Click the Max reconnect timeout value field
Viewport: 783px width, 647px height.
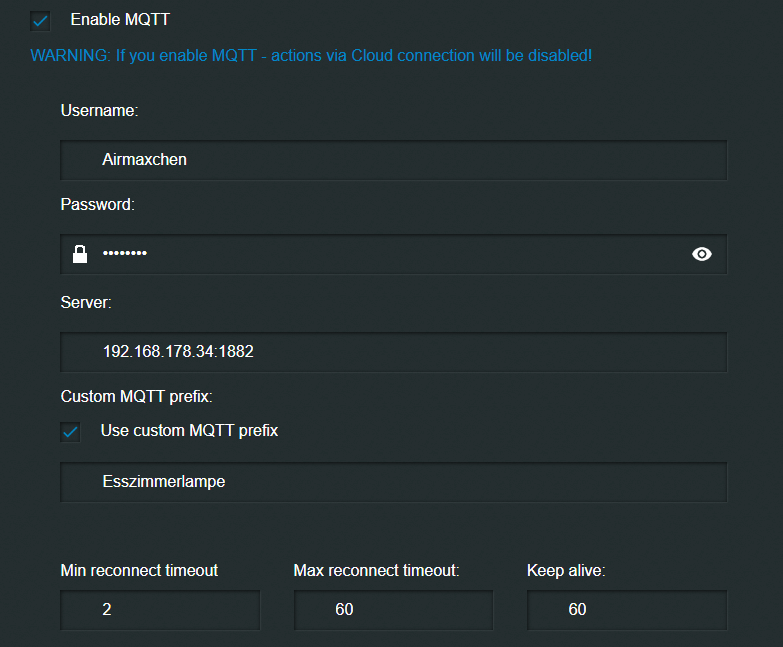[x=393, y=610]
